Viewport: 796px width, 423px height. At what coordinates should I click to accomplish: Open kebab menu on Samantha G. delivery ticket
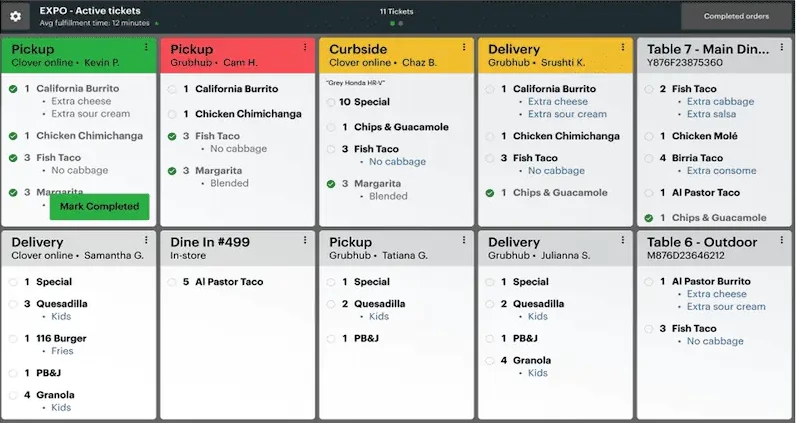click(147, 240)
